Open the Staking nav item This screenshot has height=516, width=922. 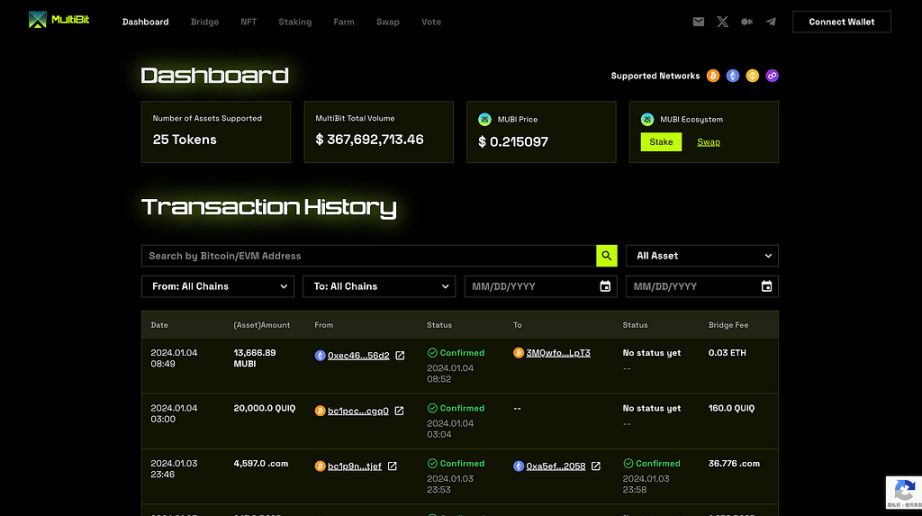295,22
